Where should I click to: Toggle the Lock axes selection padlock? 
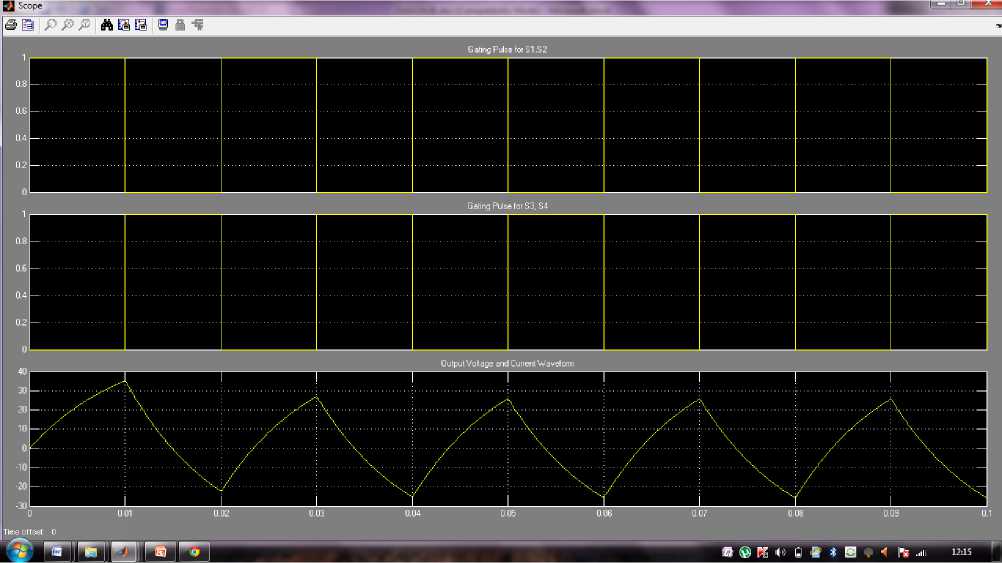pos(180,24)
